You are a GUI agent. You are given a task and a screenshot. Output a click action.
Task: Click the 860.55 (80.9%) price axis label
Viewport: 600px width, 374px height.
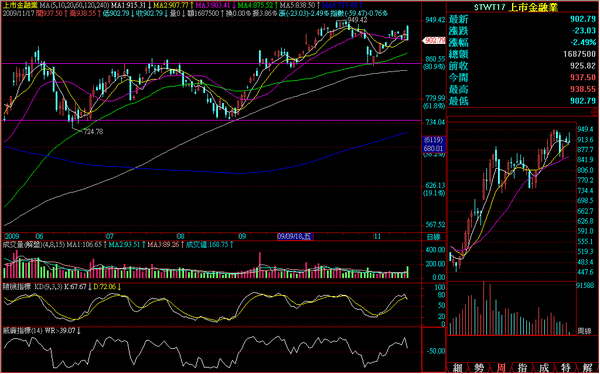(x=434, y=63)
